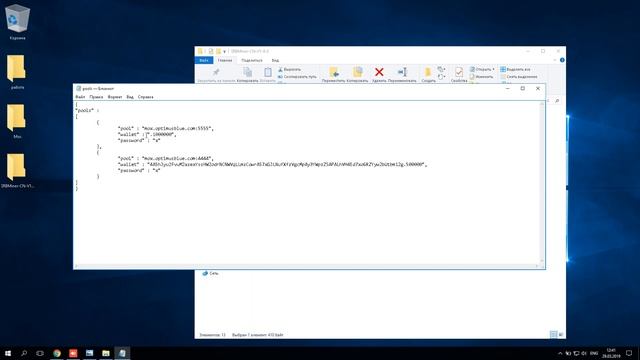Click Снять выделение in the ribbon
The image size is (640, 360).
519,77
